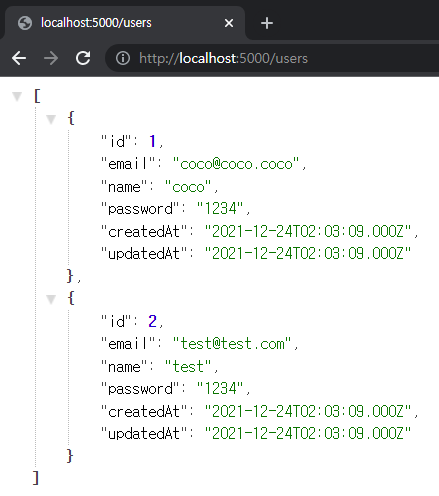Click the second user's password value "1234"
This screenshot has height=496, width=439.
click(220, 389)
